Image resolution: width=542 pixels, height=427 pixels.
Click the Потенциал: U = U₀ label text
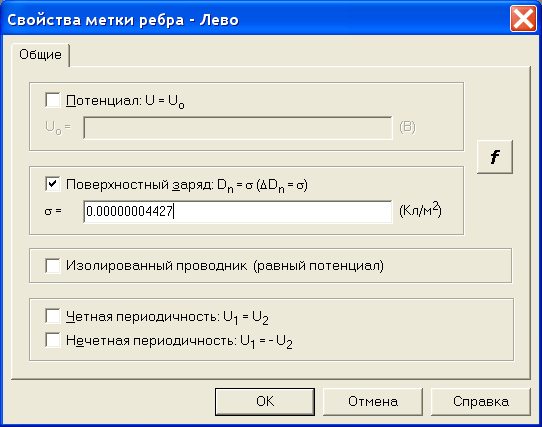(125, 101)
